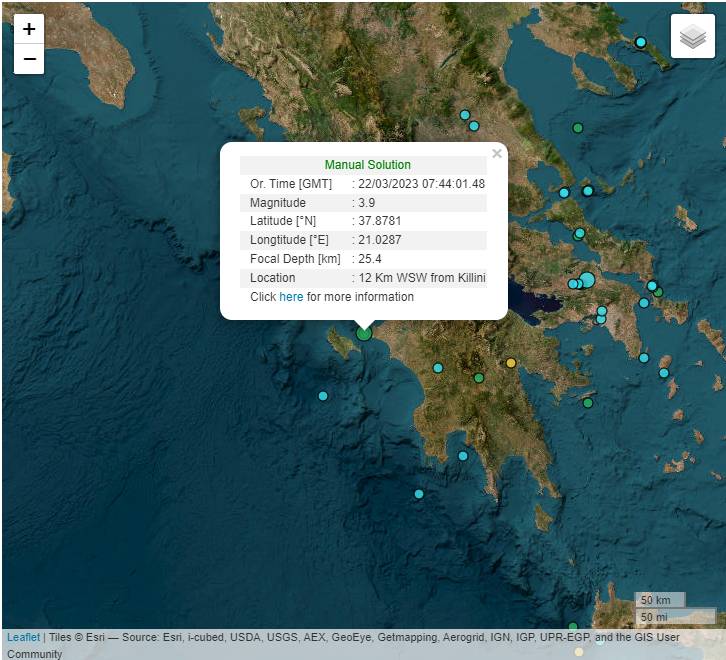
Task: Click the Latitude value 37.8781
Action: click(380, 221)
